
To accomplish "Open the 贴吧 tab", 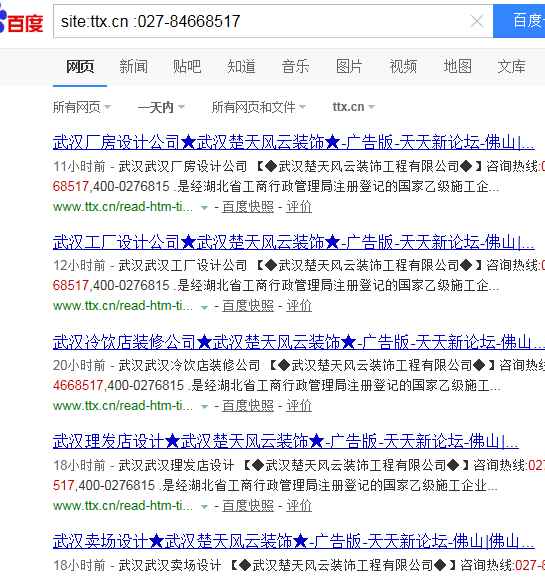I will pos(187,67).
